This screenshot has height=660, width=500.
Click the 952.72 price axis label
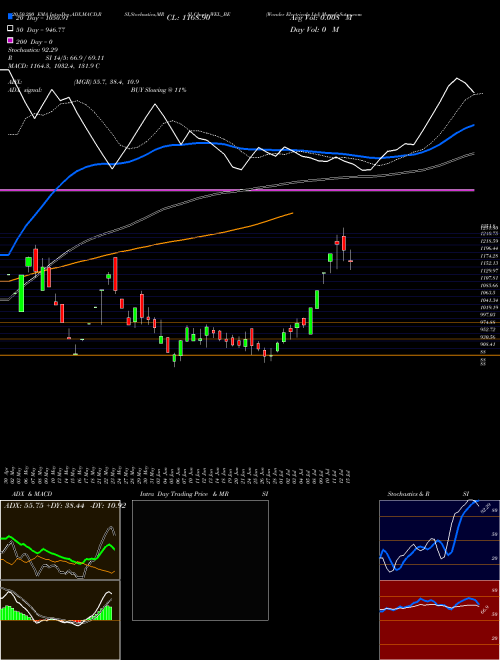[x=489, y=329]
